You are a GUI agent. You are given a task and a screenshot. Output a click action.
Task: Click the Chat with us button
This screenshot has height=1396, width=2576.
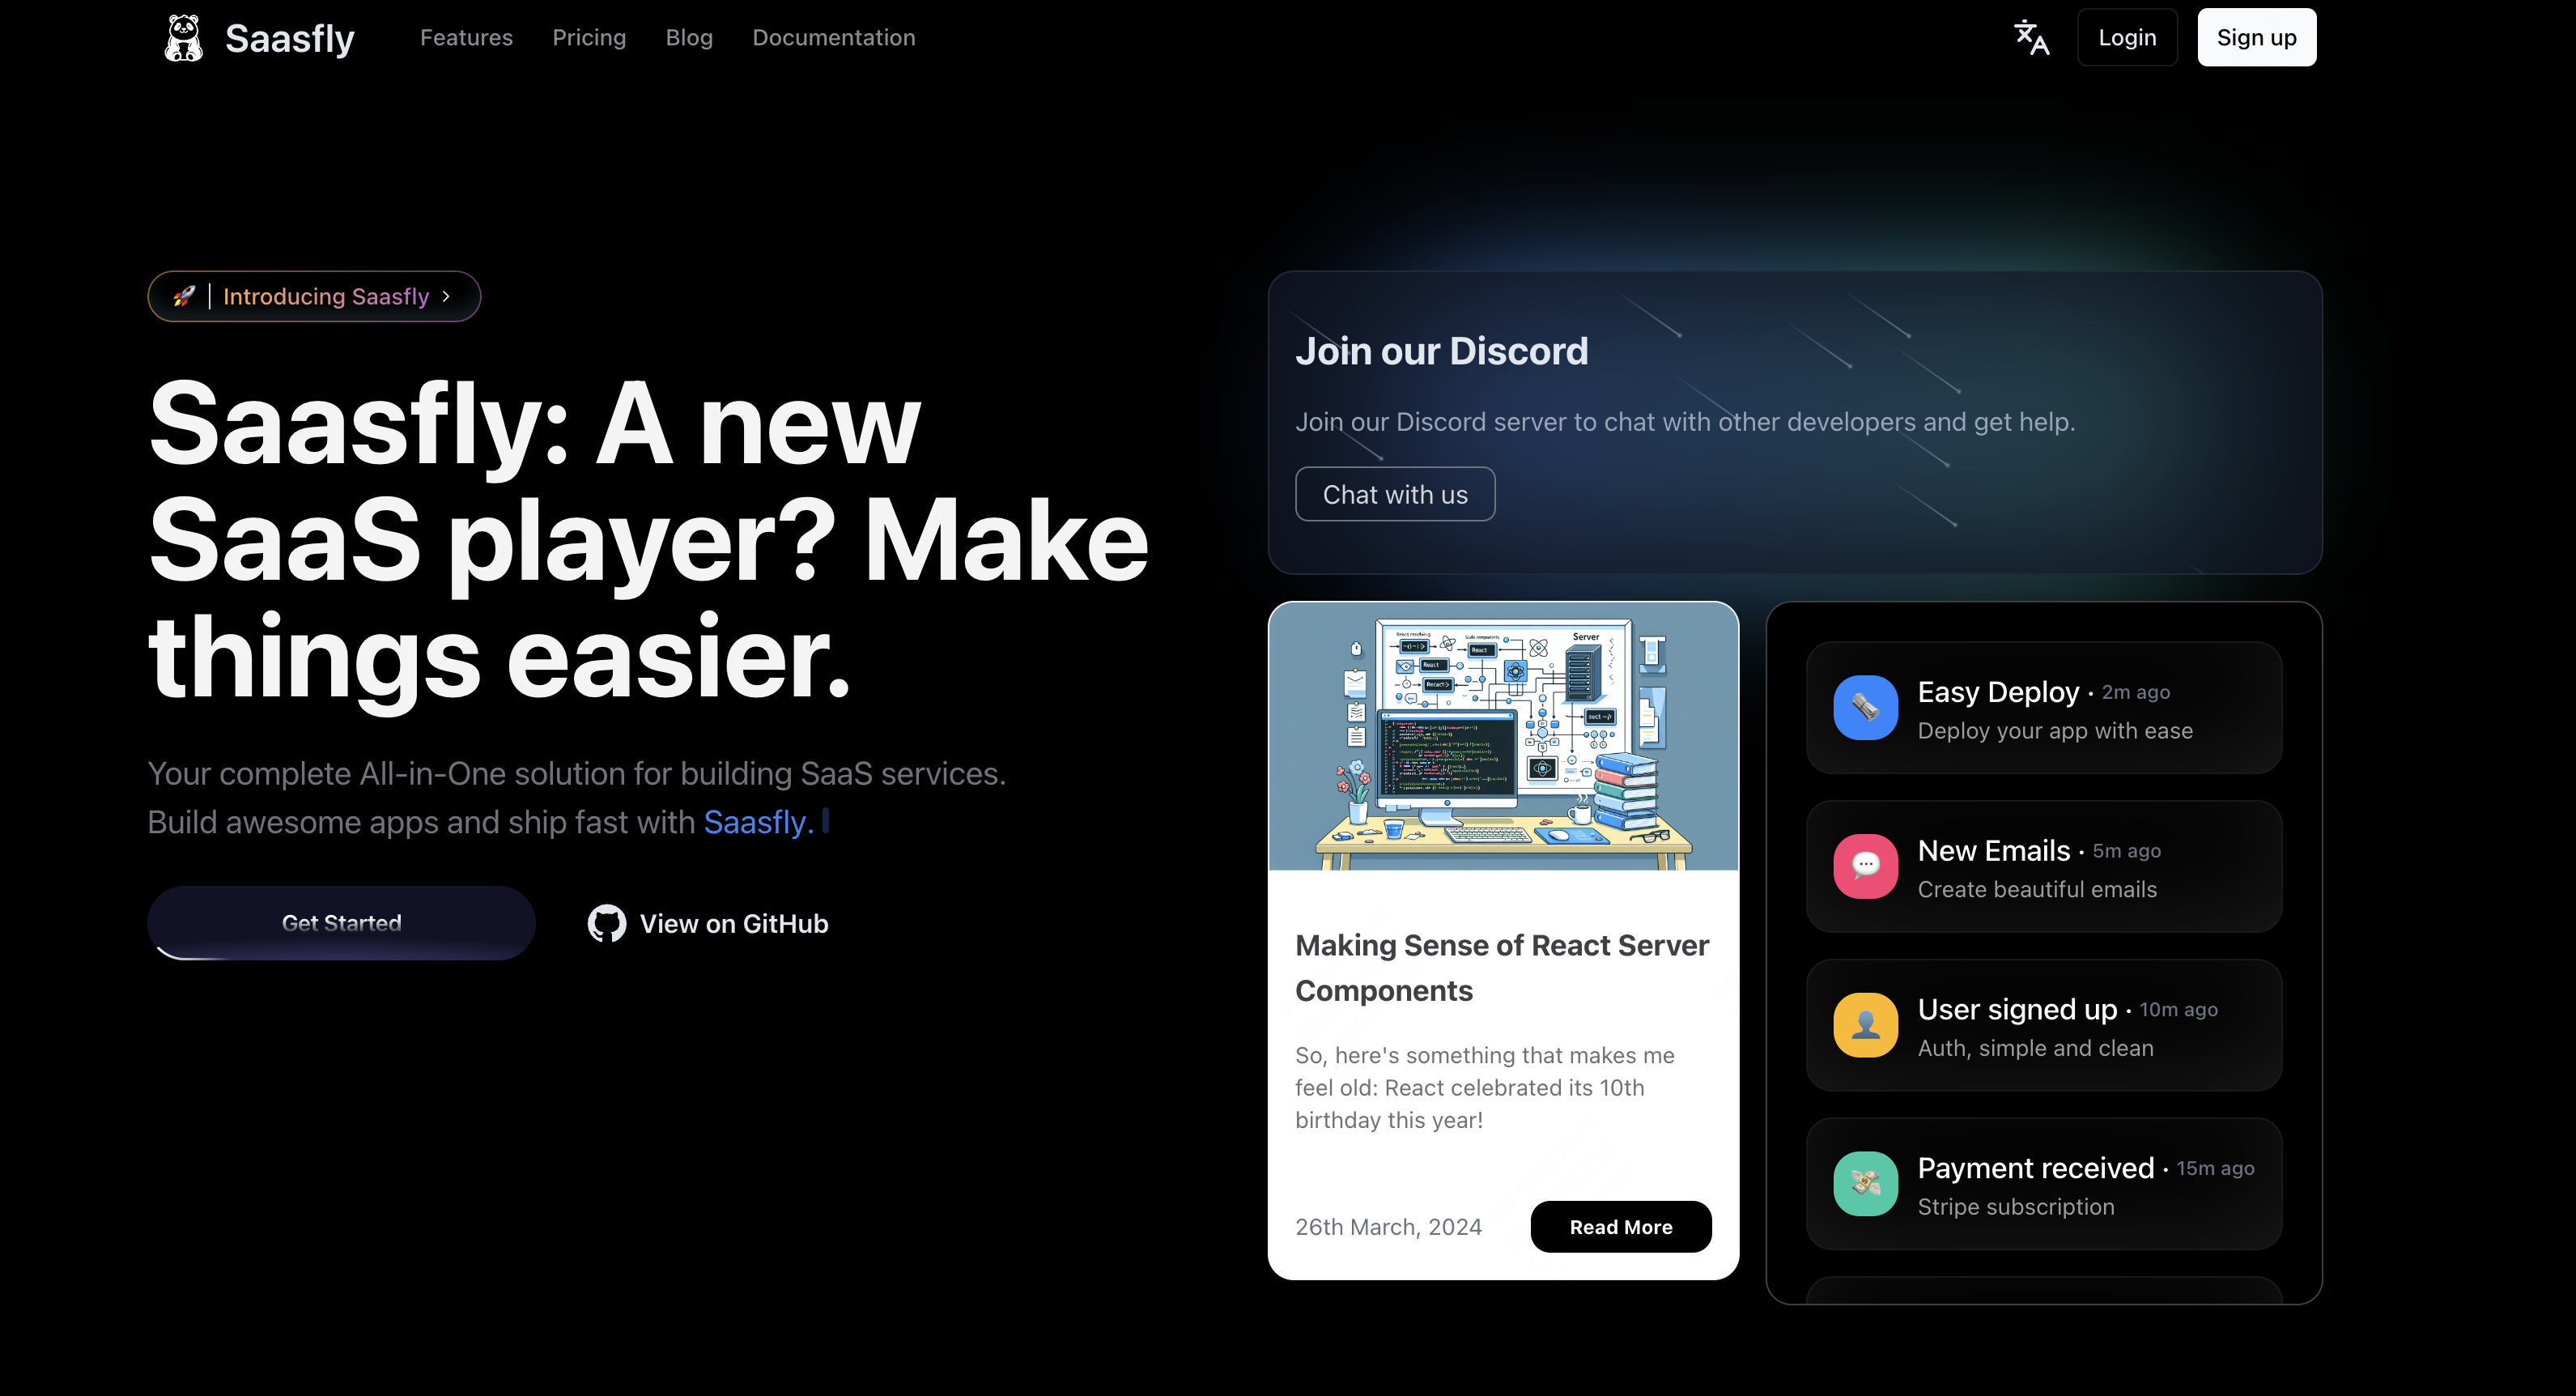pos(1394,493)
